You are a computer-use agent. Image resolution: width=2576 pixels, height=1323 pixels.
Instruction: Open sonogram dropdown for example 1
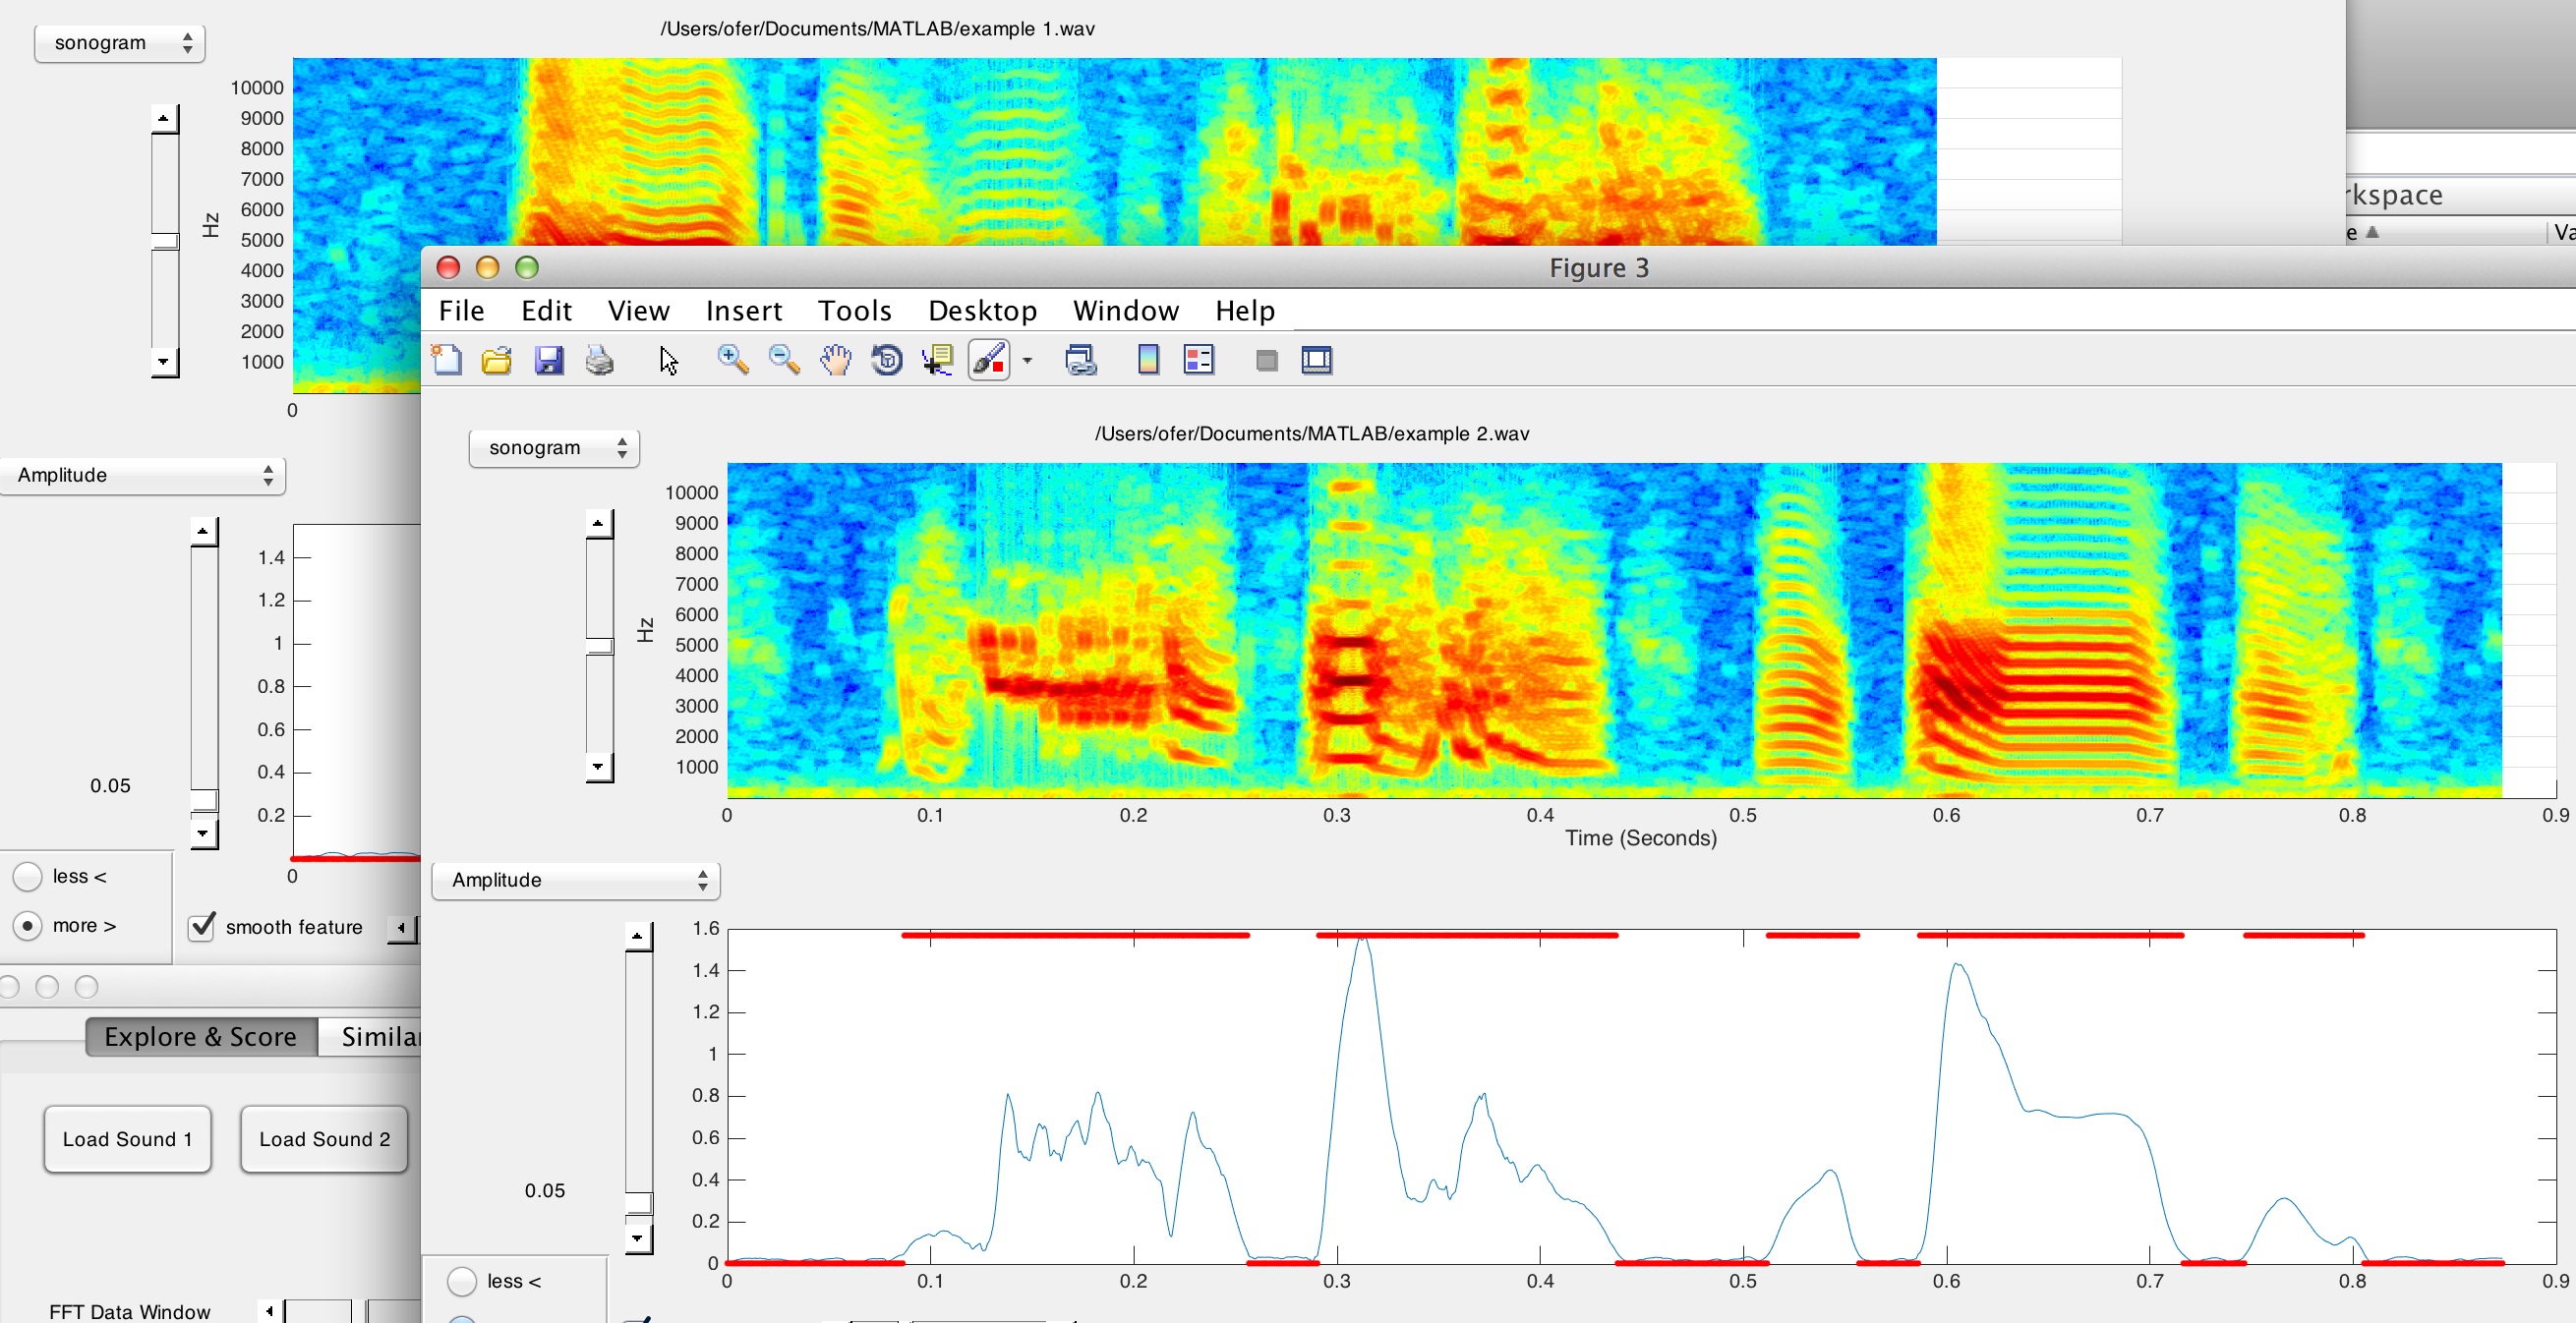(x=119, y=43)
